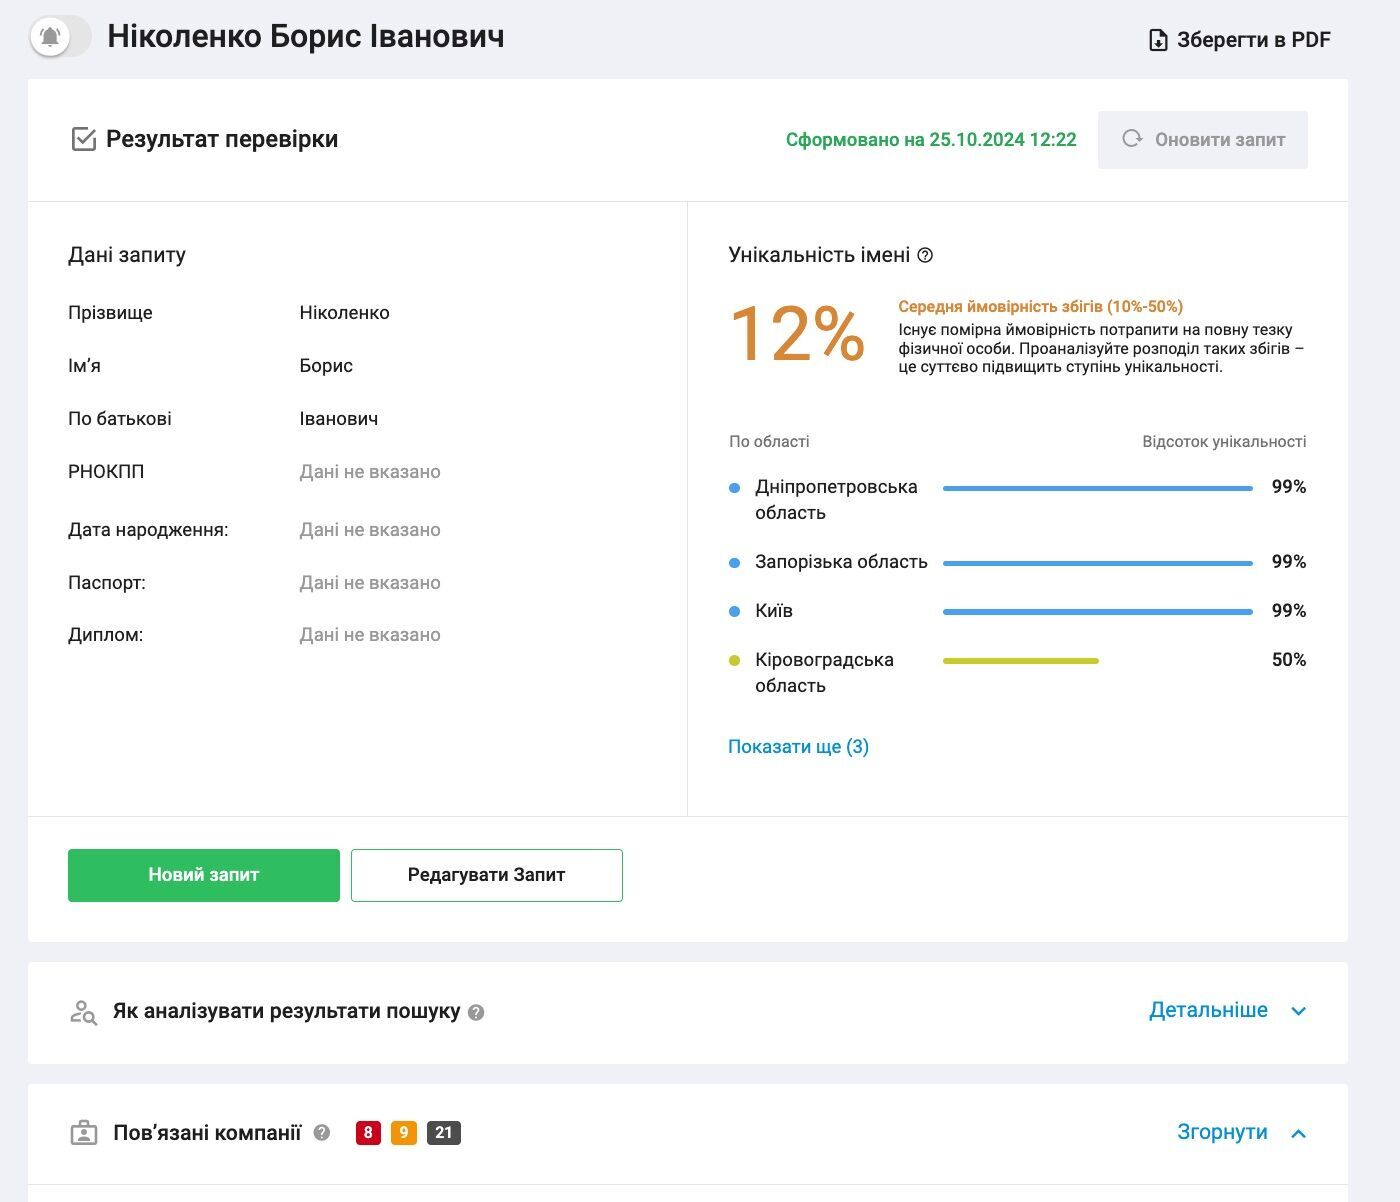1400x1202 pixels.
Task: Toggle the notification bell switch
Action: (60, 37)
